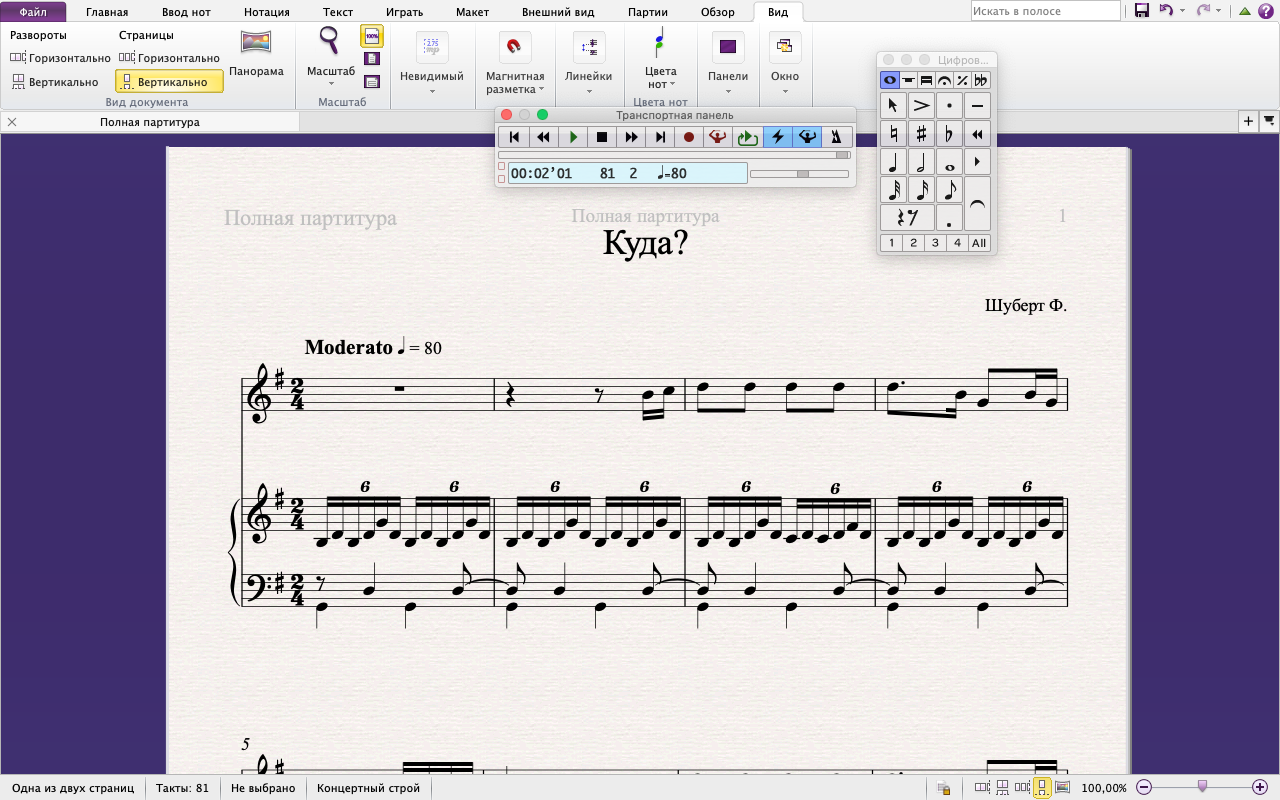Click the Панорама view icon

pyautogui.click(x=256, y=43)
